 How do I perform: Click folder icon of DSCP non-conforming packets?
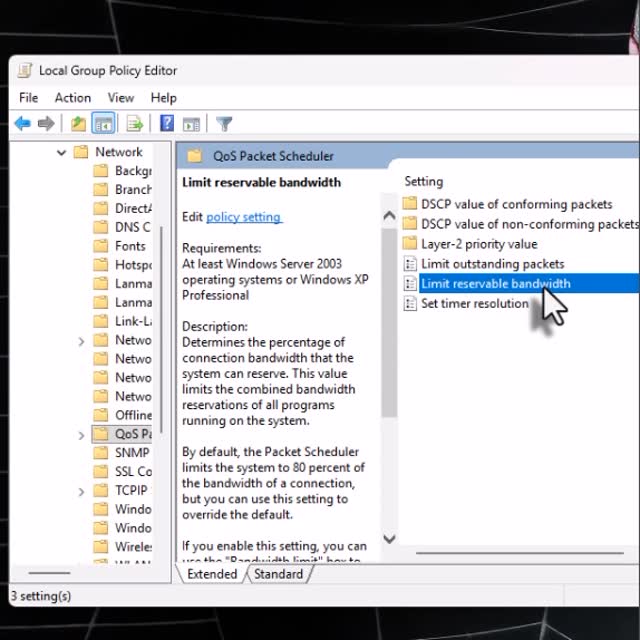410,223
